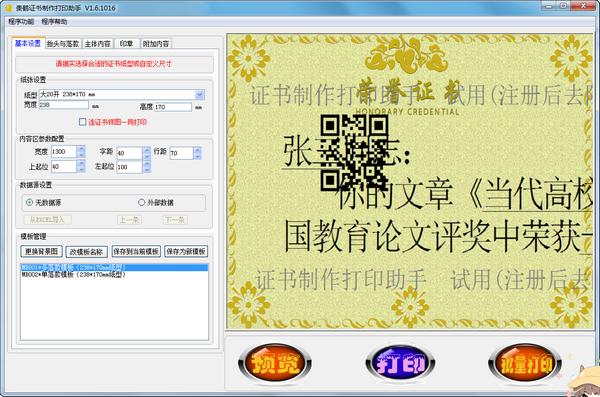Screen dimensions: 600x397
Task: Open the 程序帮助 menu
Action: pos(54,22)
